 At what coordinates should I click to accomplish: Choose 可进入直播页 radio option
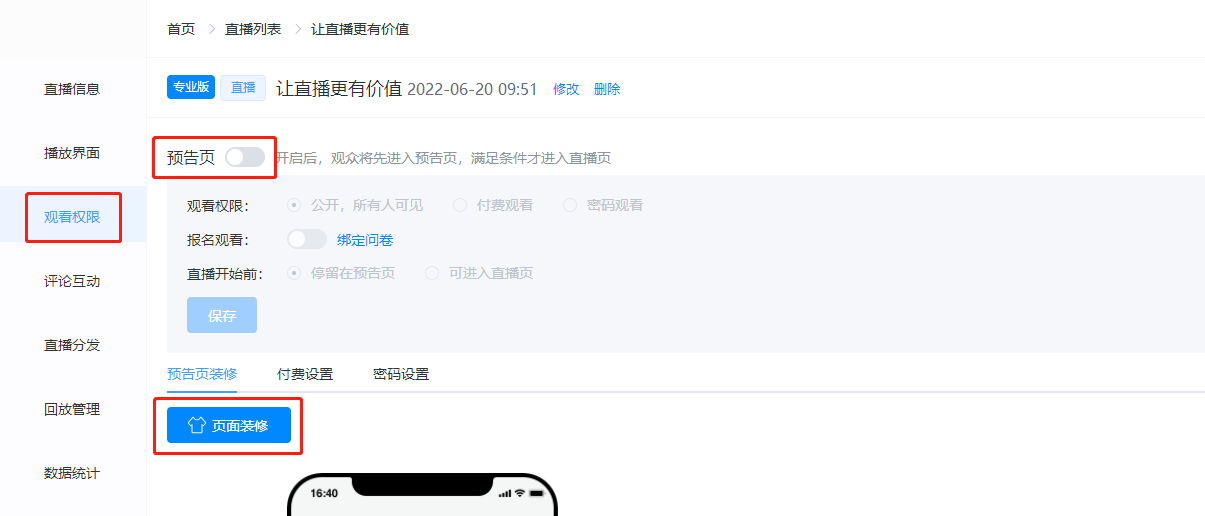point(479,273)
